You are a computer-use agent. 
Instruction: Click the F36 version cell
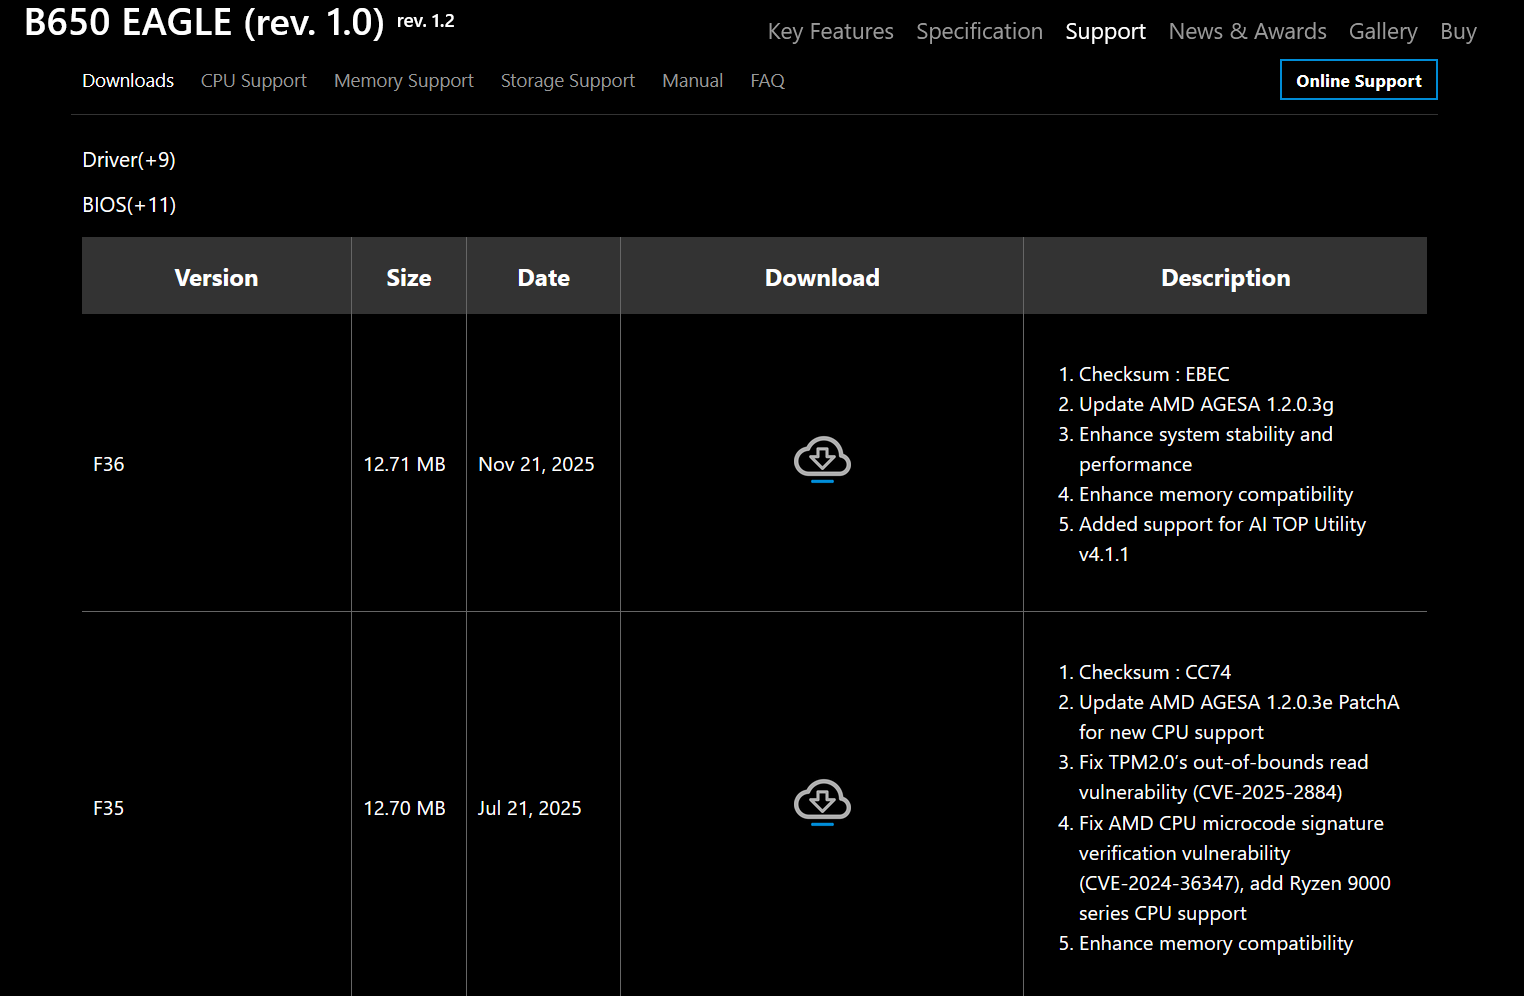coord(109,464)
